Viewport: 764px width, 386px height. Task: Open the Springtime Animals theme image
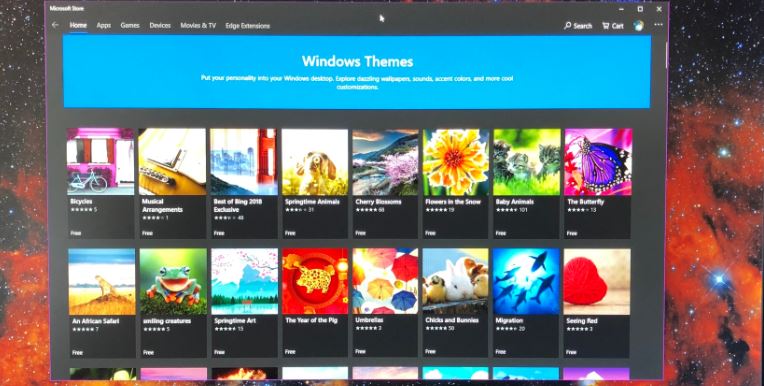pyautogui.click(x=315, y=162)
